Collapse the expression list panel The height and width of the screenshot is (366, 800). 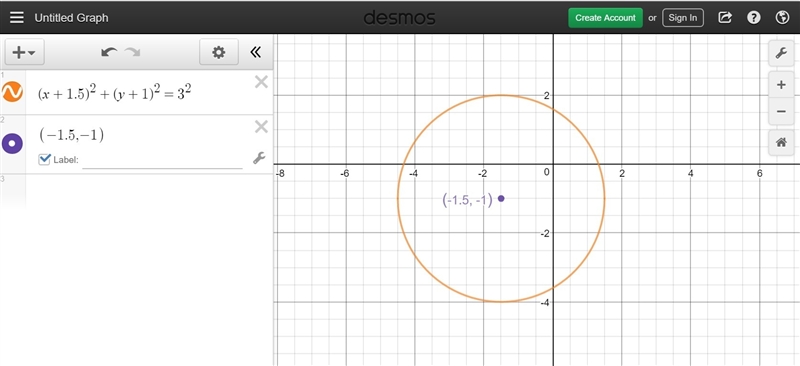(256, 52)
